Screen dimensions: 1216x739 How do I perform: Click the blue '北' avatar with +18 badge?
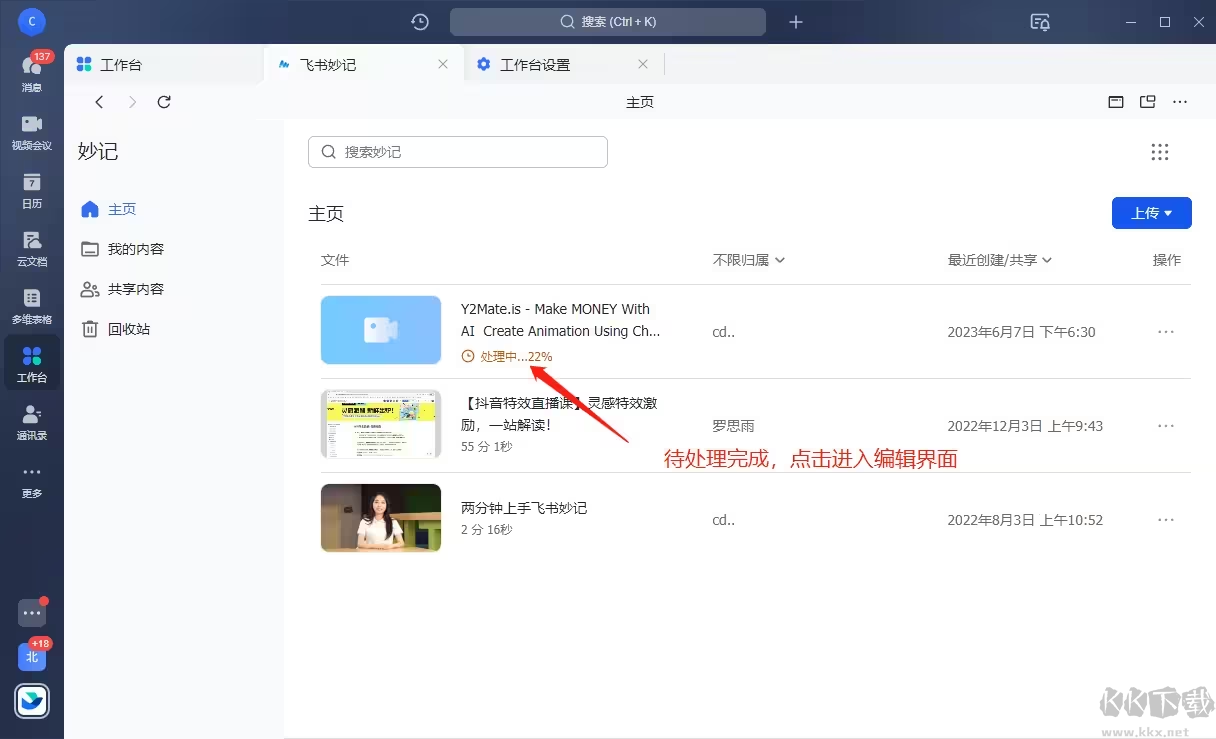(32, 656)
